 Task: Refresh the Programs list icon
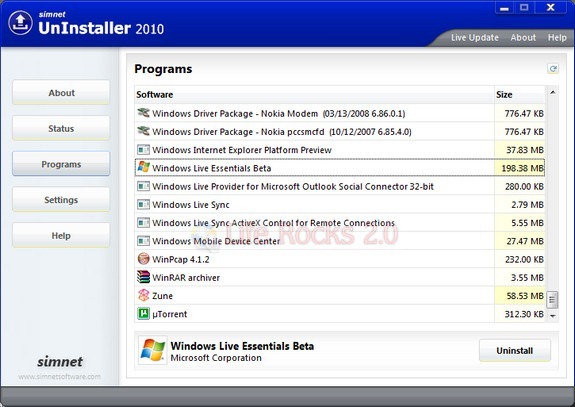coord(553,69)
